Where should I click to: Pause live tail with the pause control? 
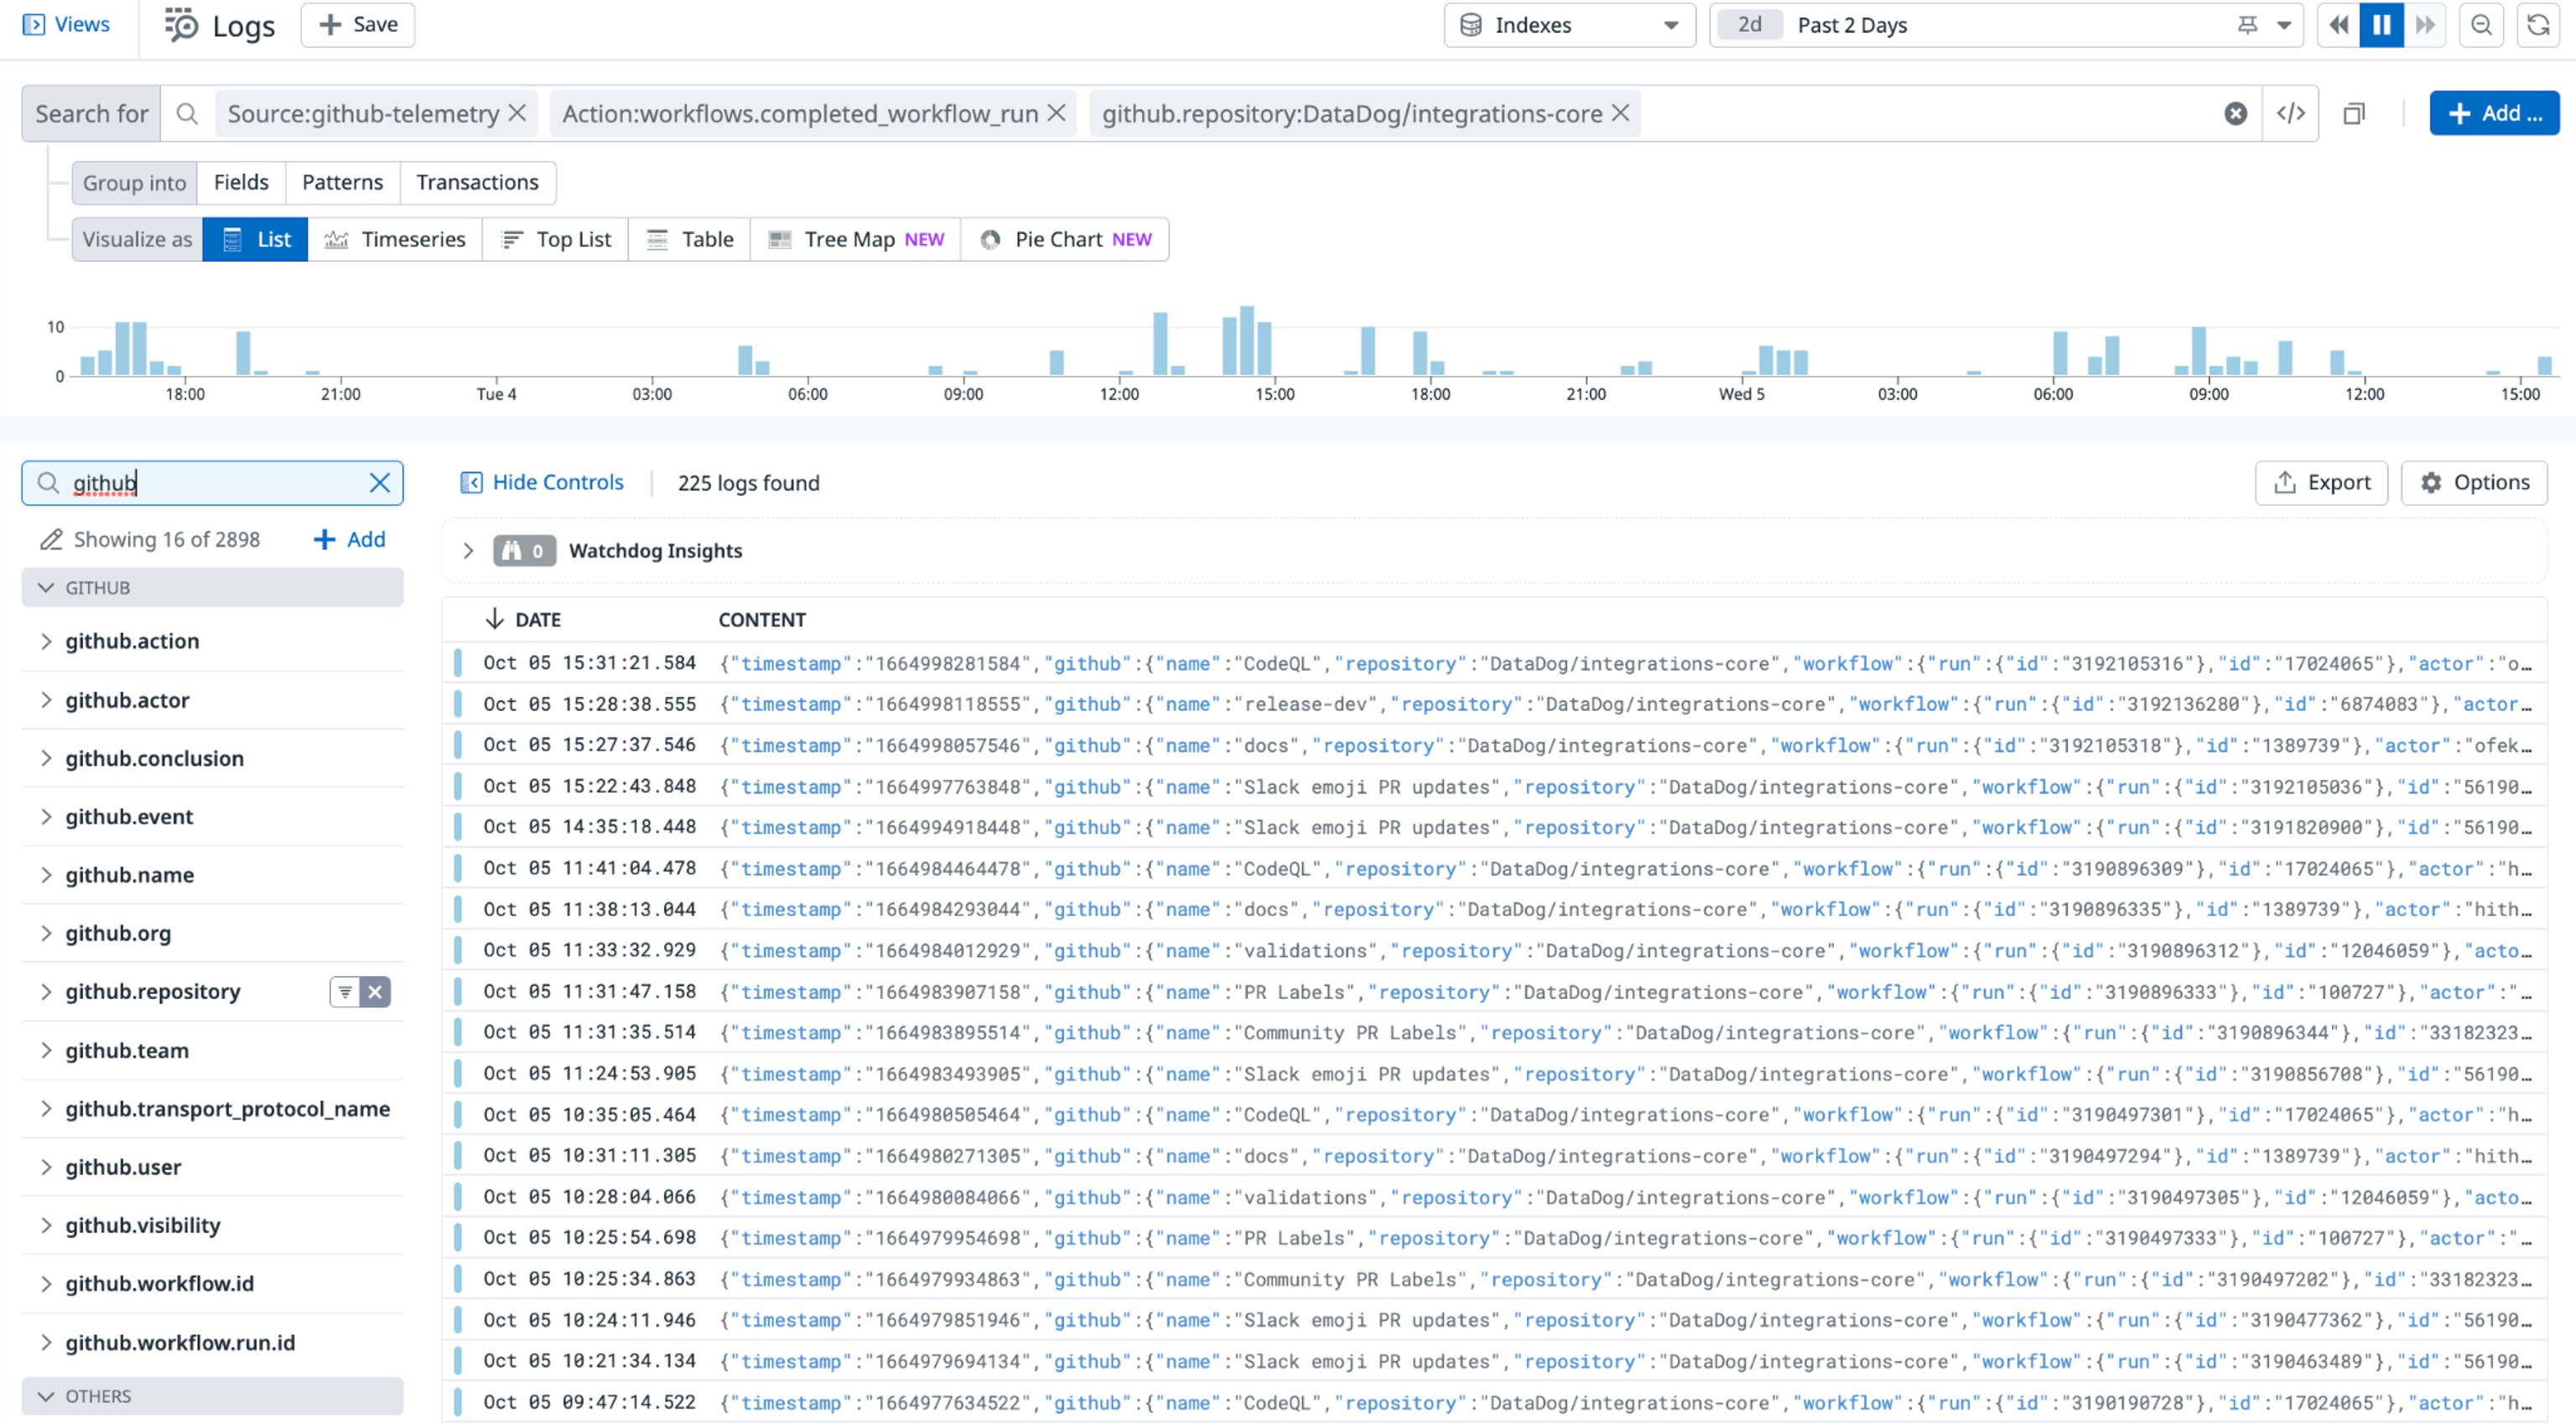coord(2382,25)
